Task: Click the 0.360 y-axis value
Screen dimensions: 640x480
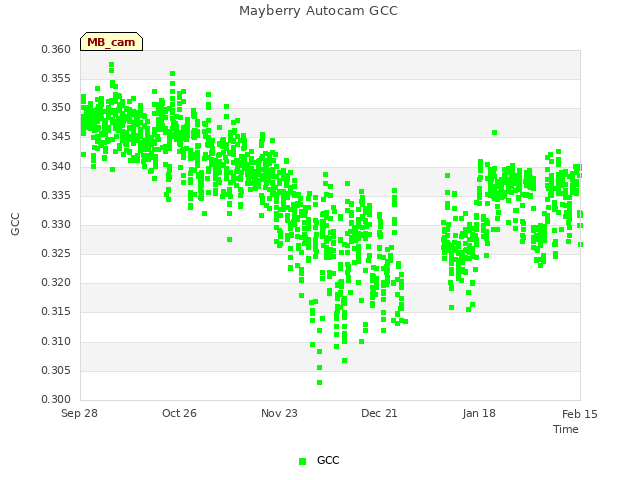Action: click(x=56, y=49)
